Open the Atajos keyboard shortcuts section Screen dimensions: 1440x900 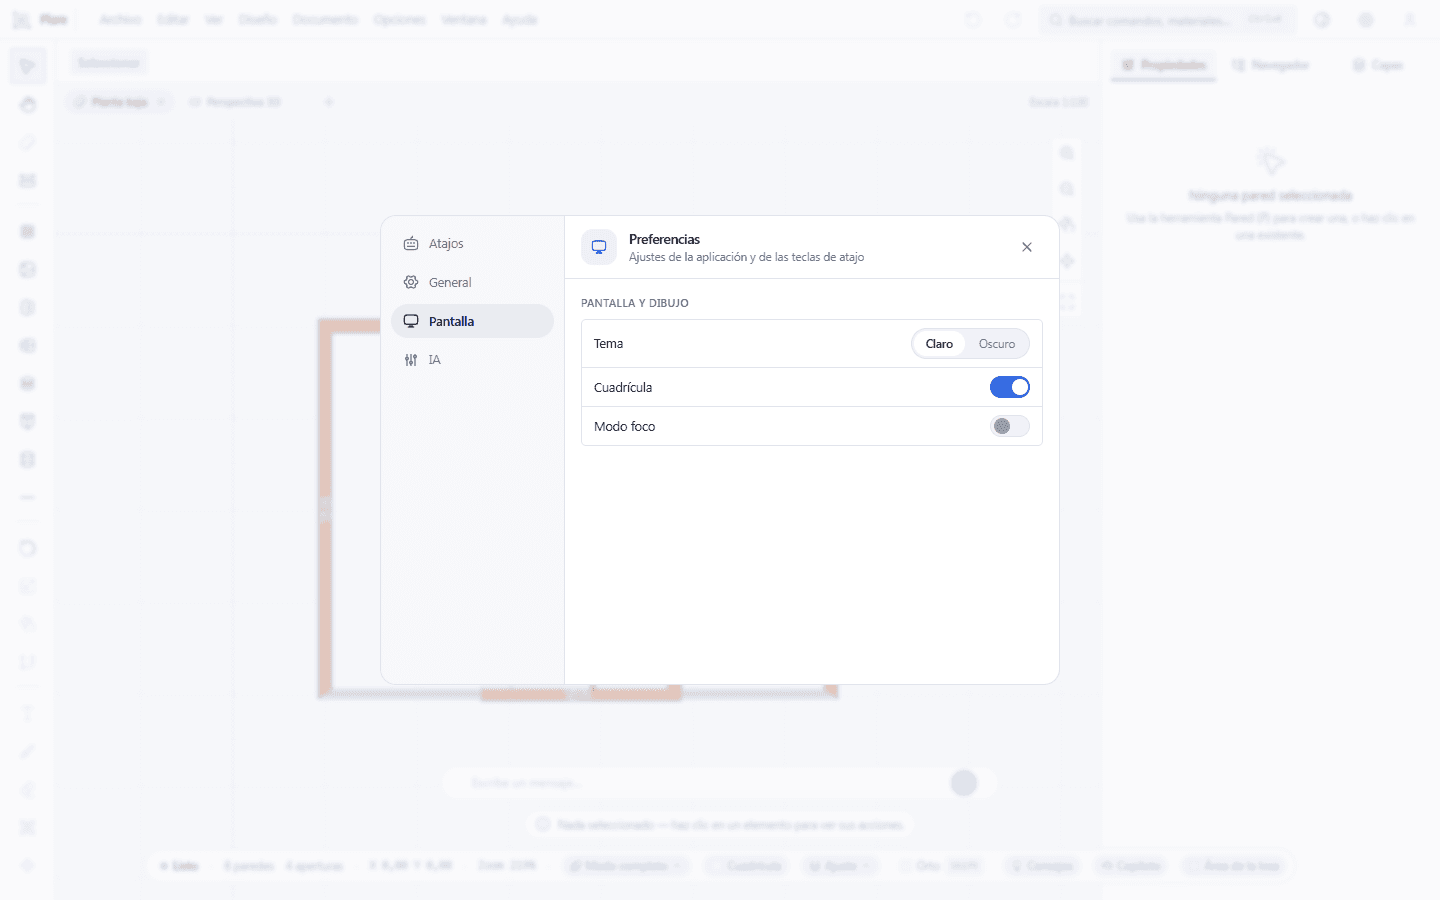coord(472,244)
